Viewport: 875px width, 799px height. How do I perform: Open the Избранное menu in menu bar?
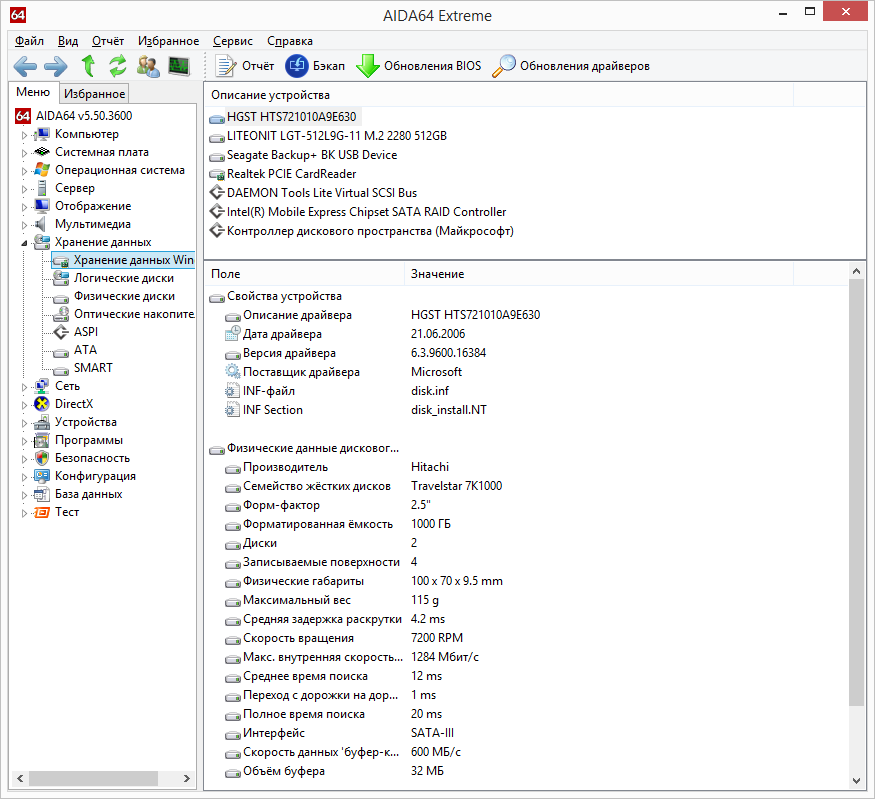click(x=169, y=41)
